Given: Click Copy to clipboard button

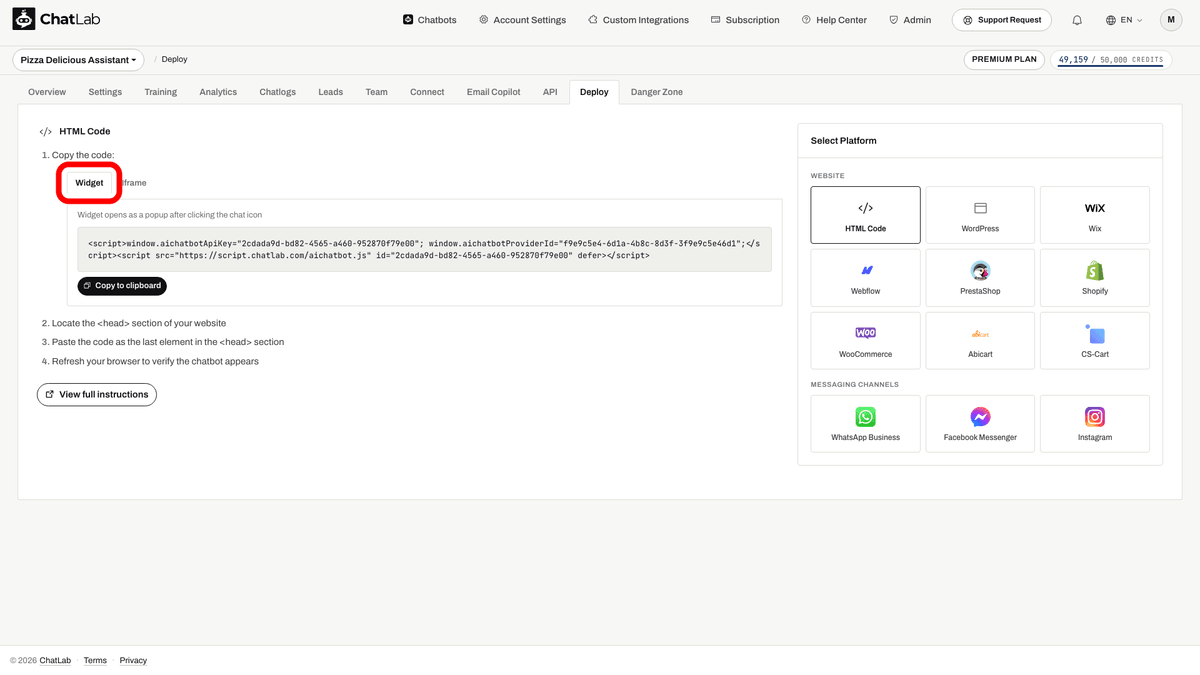Looking at the screenshot, I should click(122, 286).
